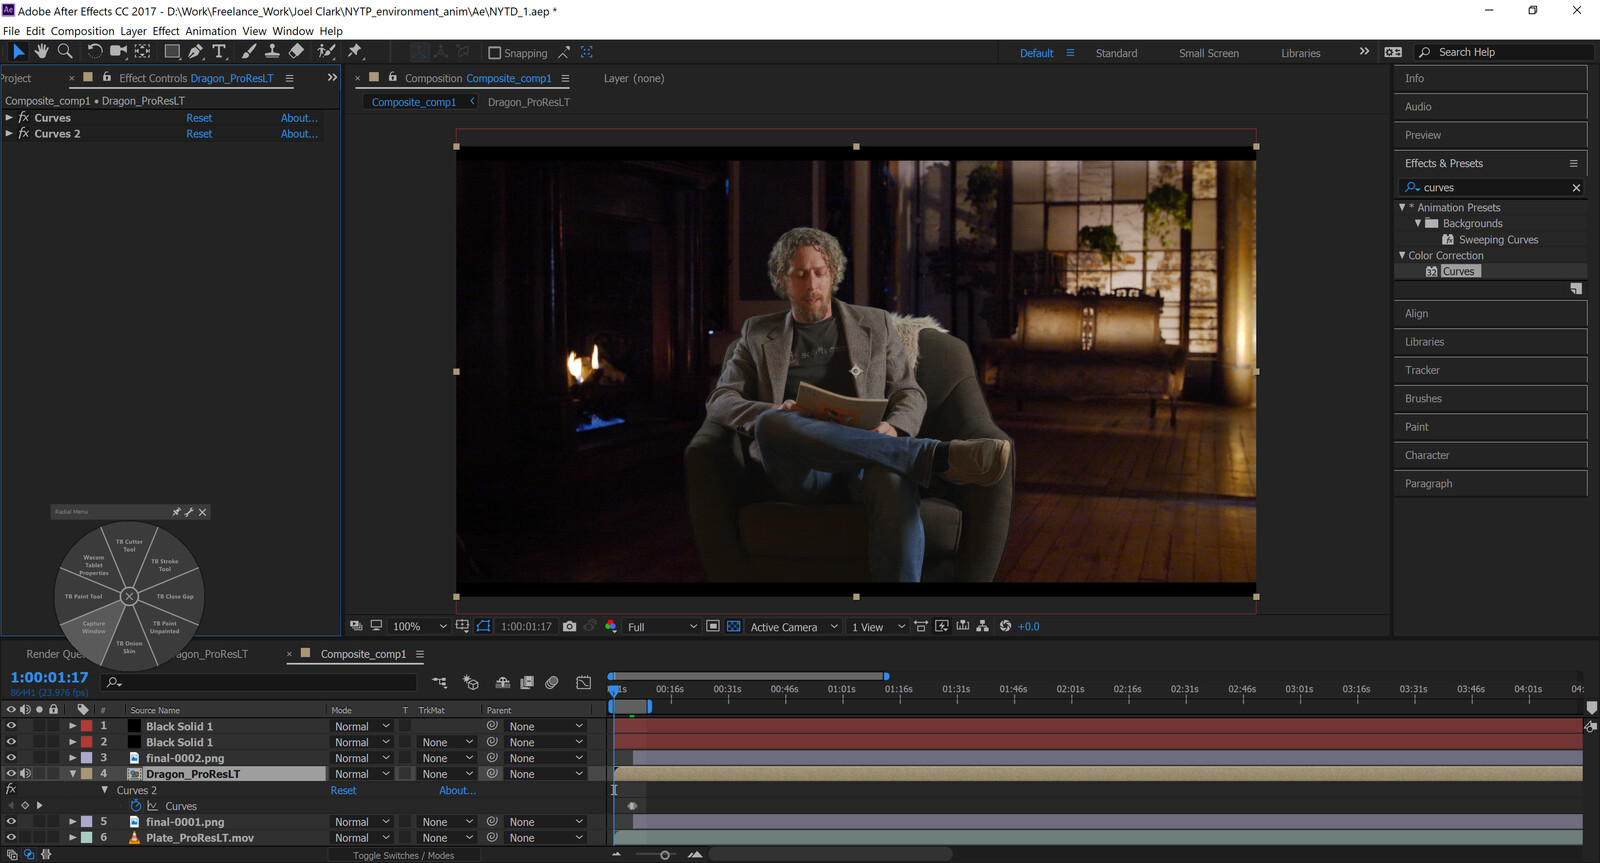
Task: Enable Motion Blur for timeline
Action: (x=552, y=682)
